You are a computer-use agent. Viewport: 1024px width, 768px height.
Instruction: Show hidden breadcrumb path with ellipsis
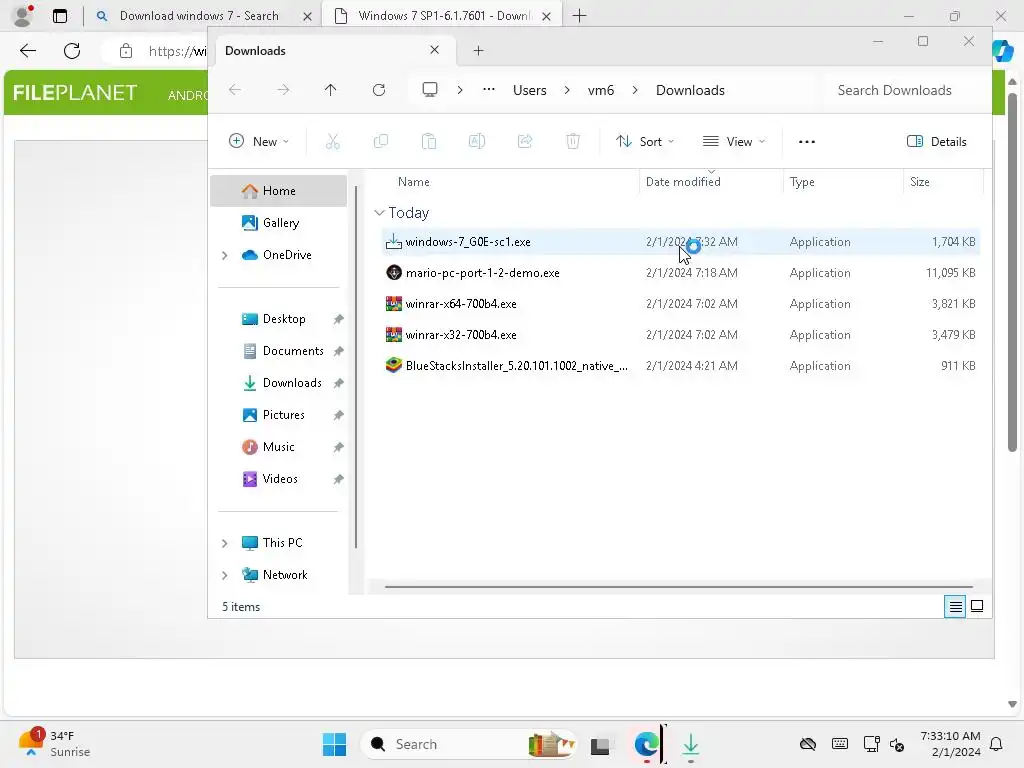pyautogui.click(x=488, y=90)
